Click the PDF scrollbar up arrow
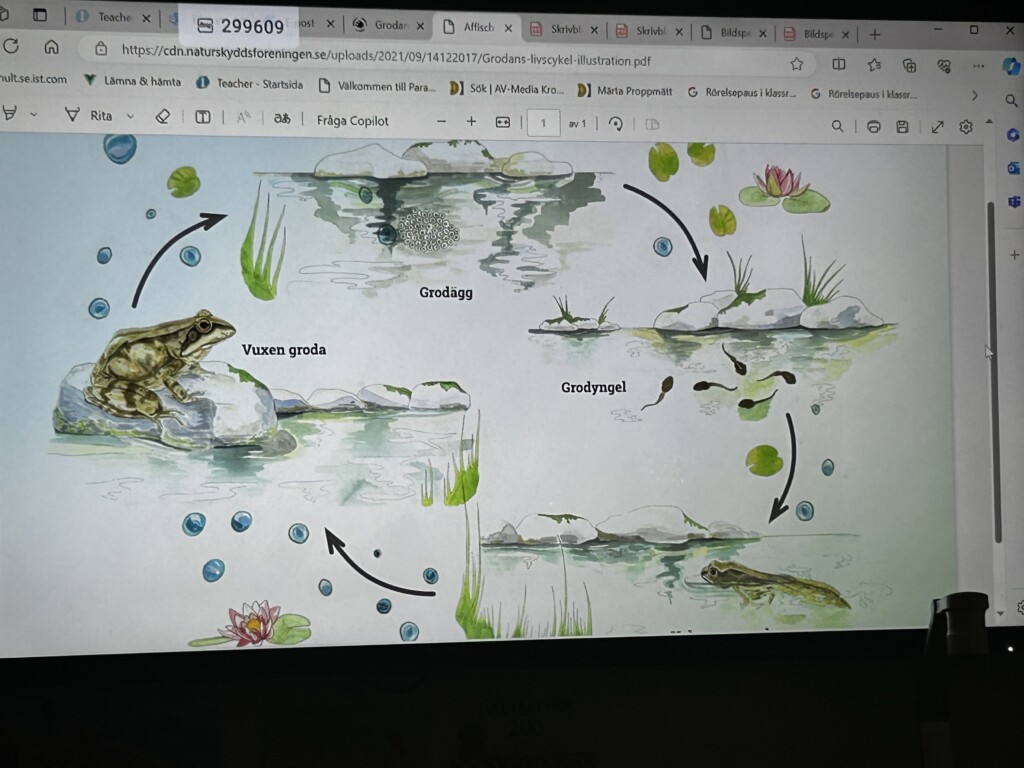Screen dimensions: 1024x768 tap(989, 122)
